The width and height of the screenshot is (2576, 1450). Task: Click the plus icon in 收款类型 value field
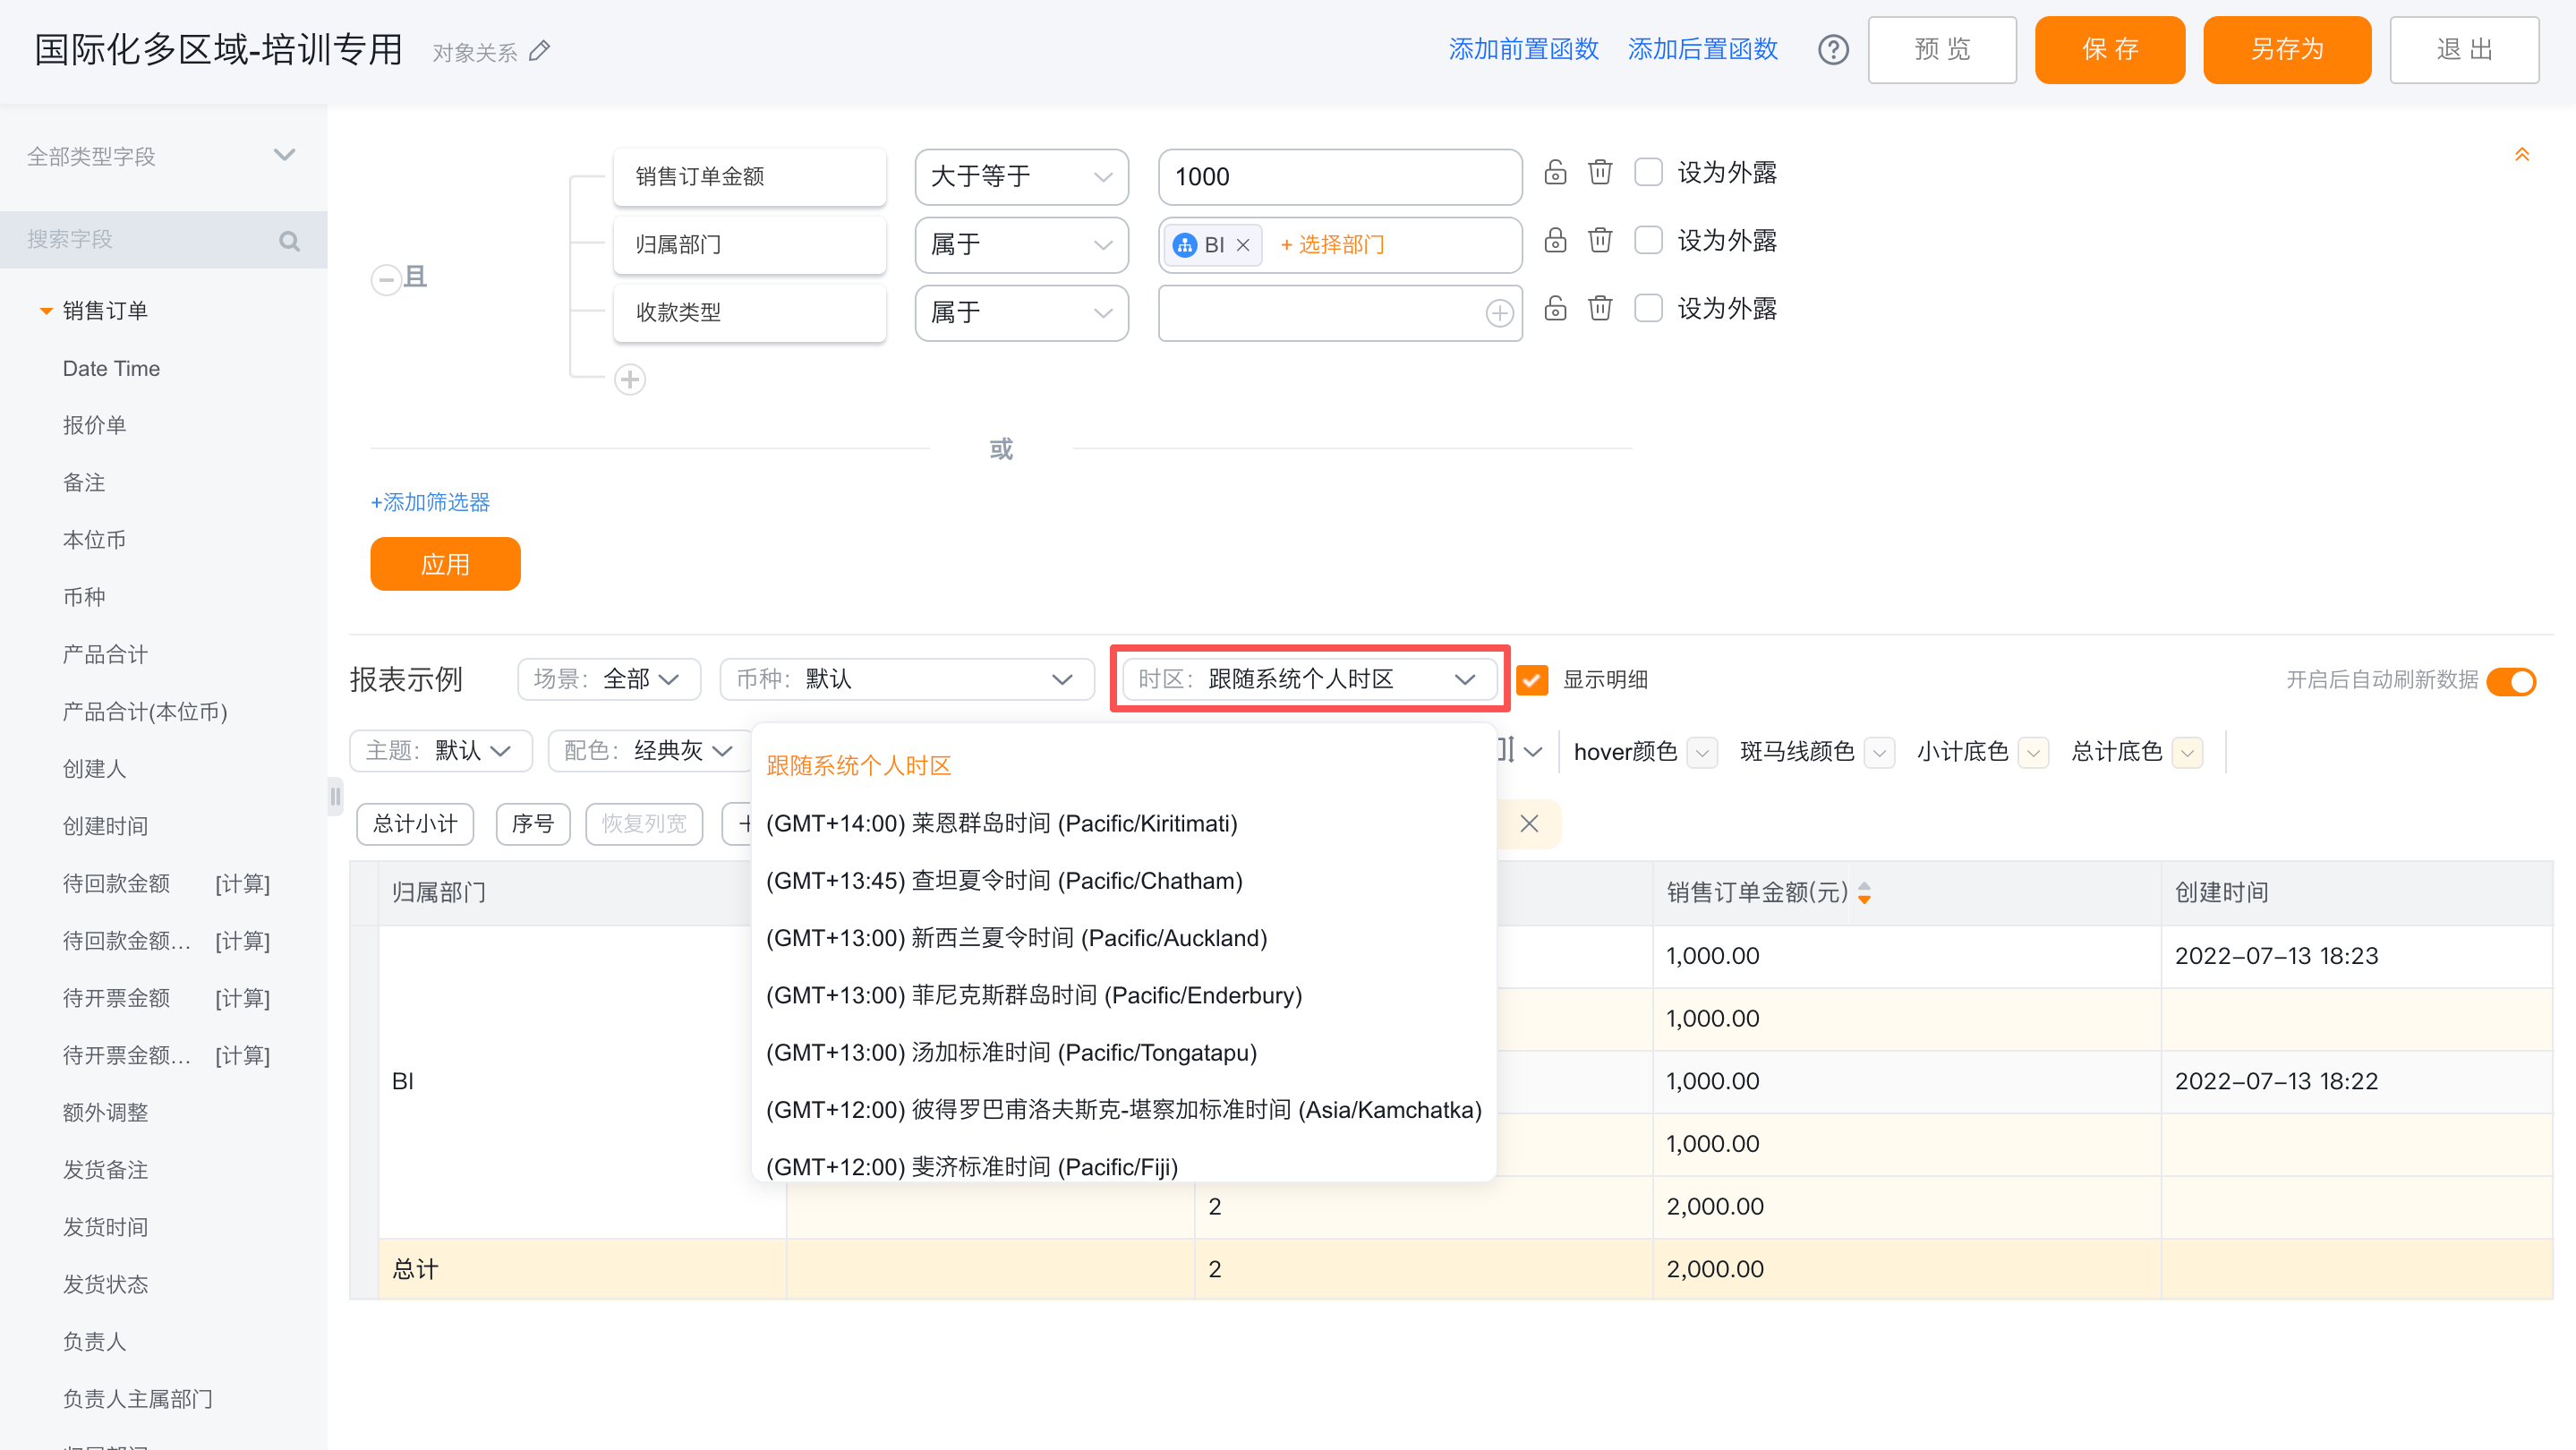(1498, 313)
